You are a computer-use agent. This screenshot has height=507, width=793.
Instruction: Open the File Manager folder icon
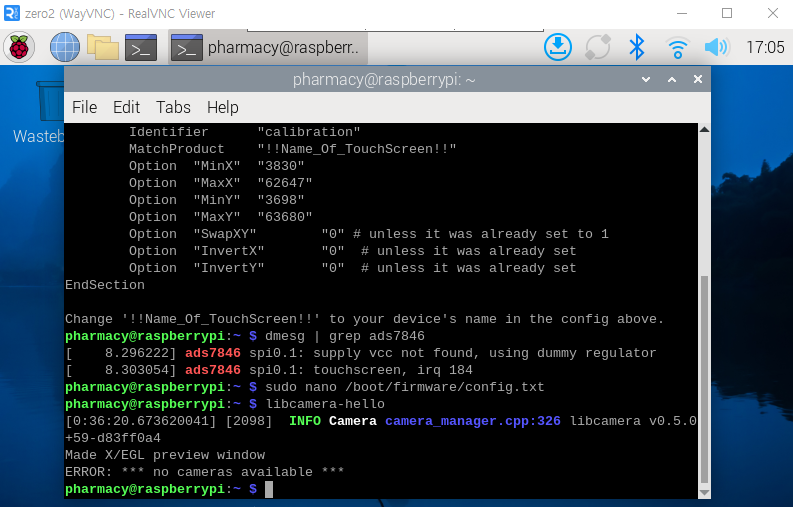coord(102,47)
